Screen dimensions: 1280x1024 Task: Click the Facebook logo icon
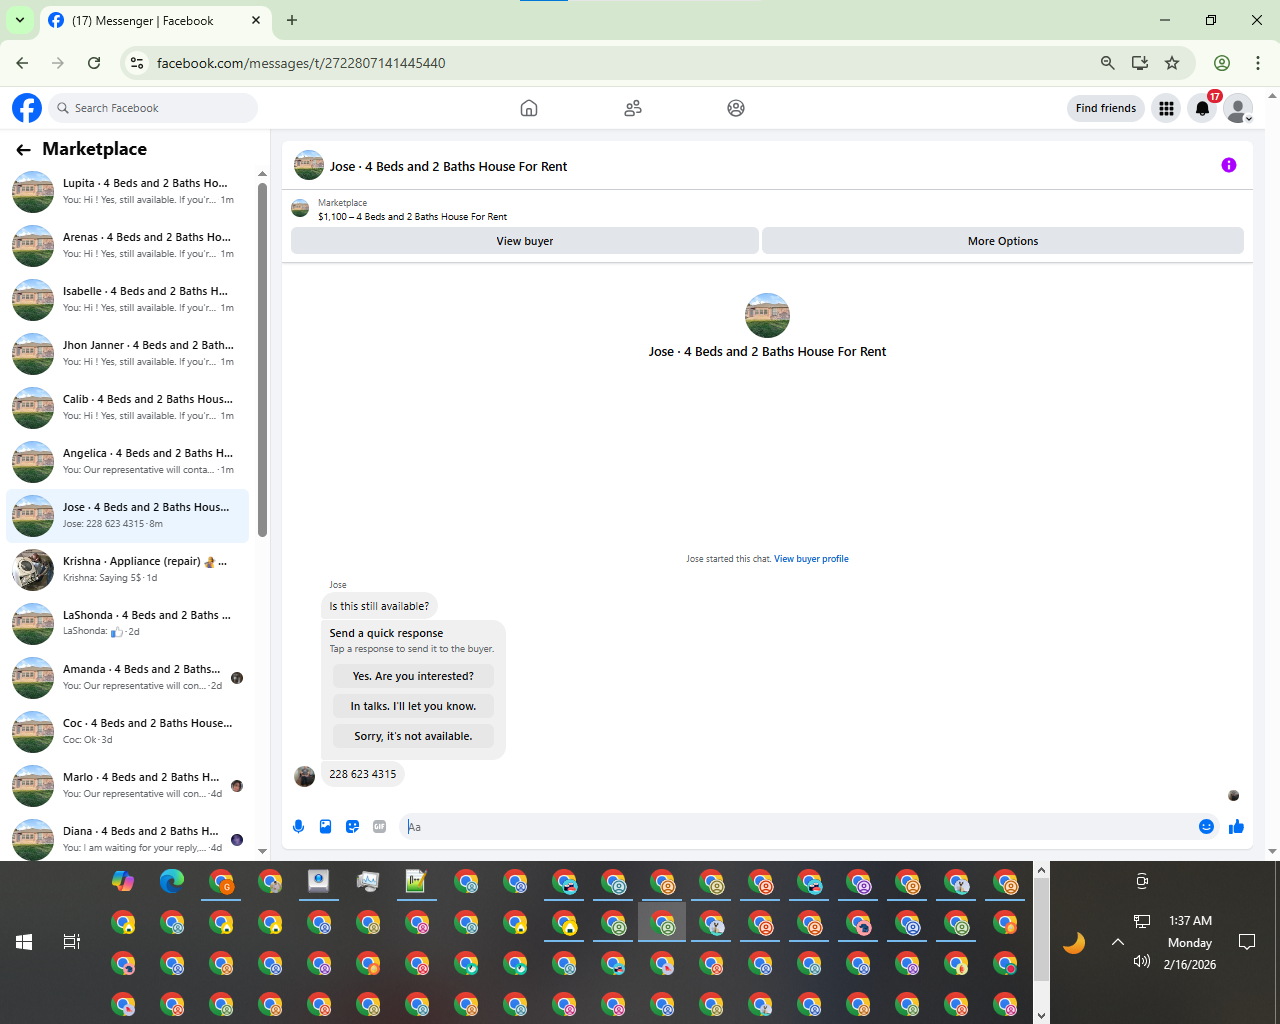click(x=27, y=108)
